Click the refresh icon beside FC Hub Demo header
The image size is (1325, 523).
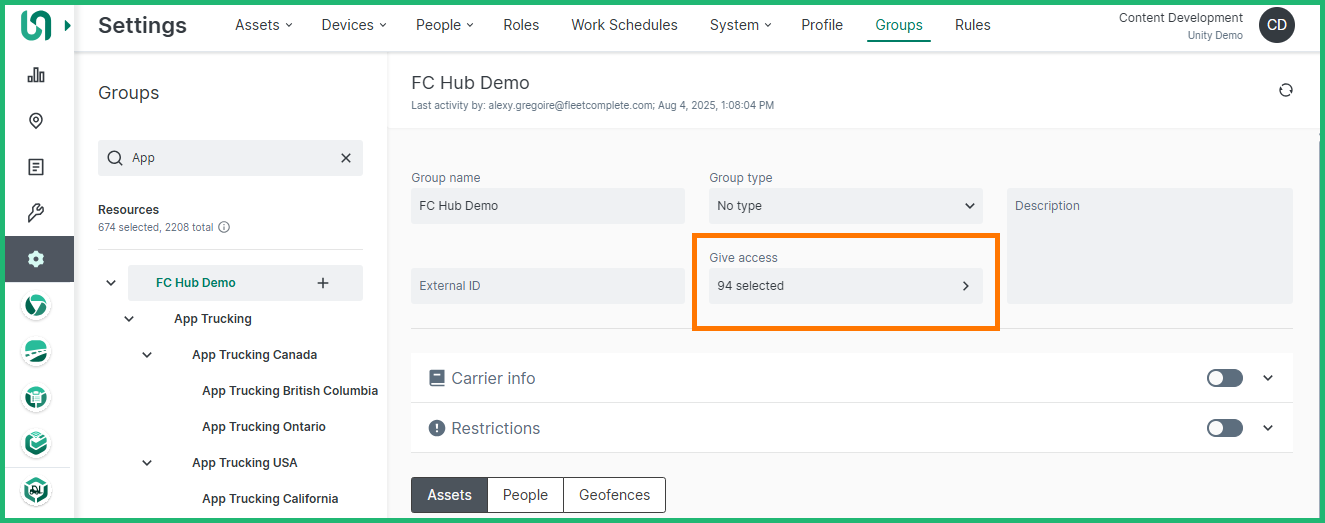(x=1285, y=90)
